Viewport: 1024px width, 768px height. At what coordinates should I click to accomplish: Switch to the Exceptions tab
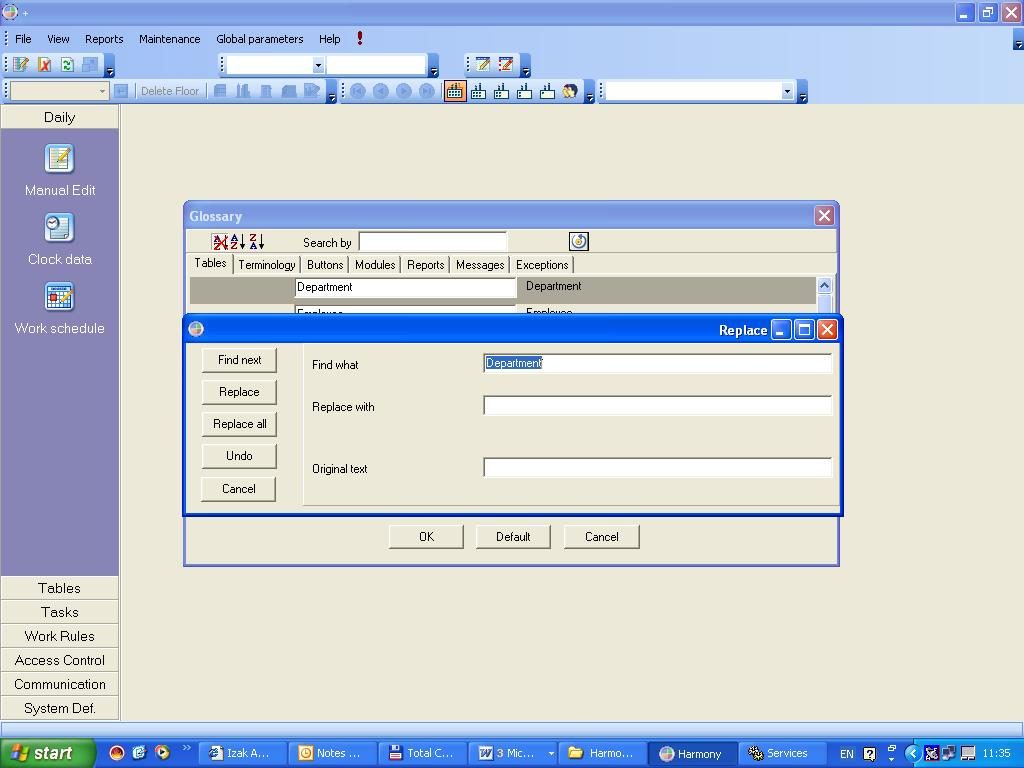[x=542, y=265]
